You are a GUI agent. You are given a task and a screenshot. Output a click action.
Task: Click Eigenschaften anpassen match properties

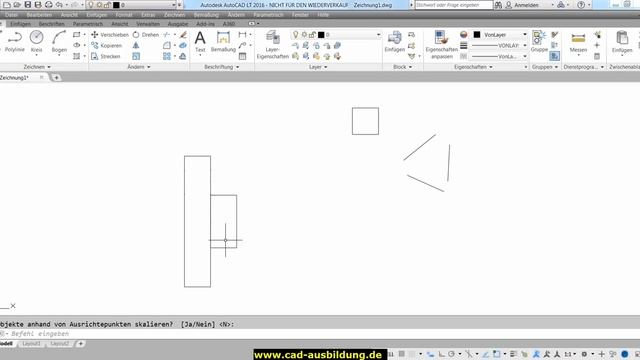click(x=442, y=45)
